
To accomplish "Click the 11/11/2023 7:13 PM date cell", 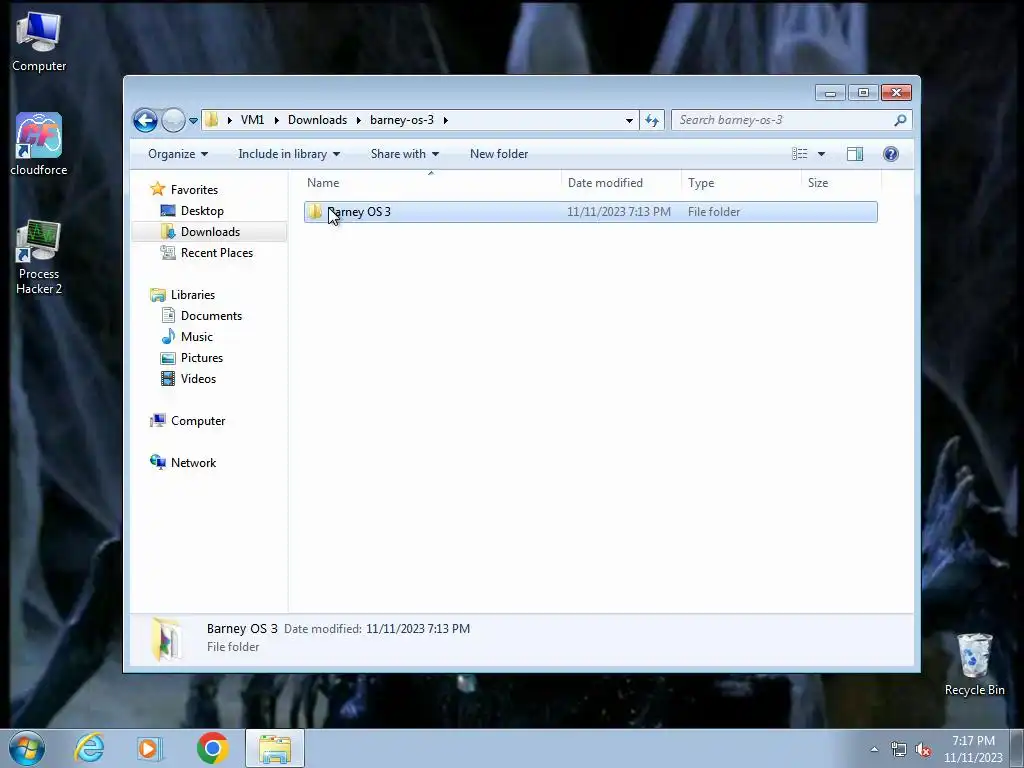I will [x=618, y=212].
